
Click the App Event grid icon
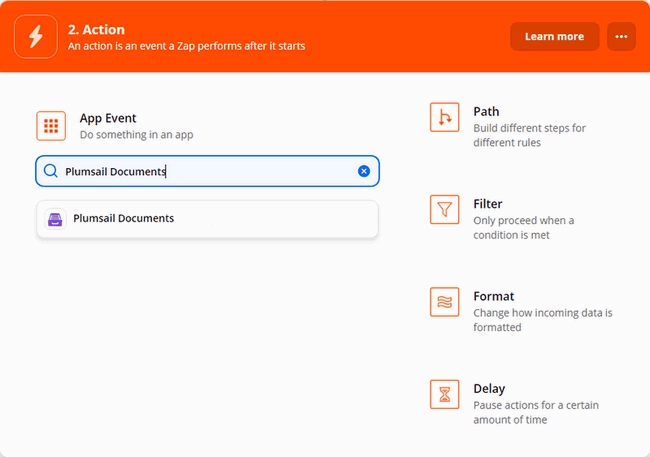pyautogui.click(x=51, y=126)
